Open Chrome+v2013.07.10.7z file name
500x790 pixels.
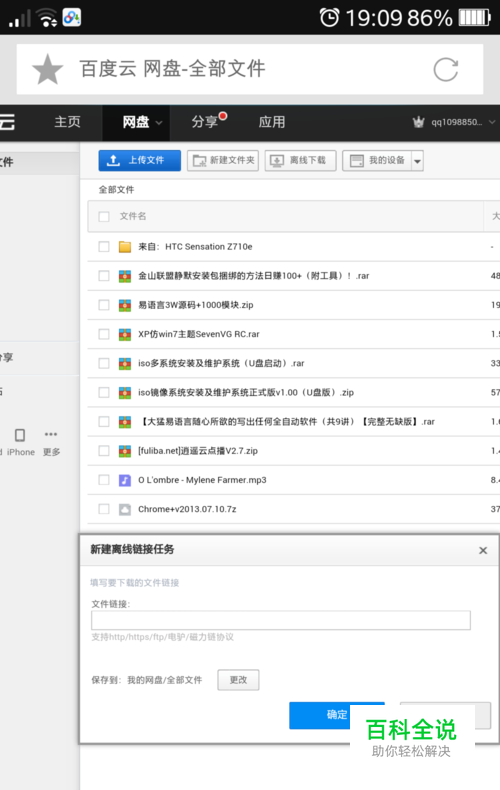(x=187, y=509)
